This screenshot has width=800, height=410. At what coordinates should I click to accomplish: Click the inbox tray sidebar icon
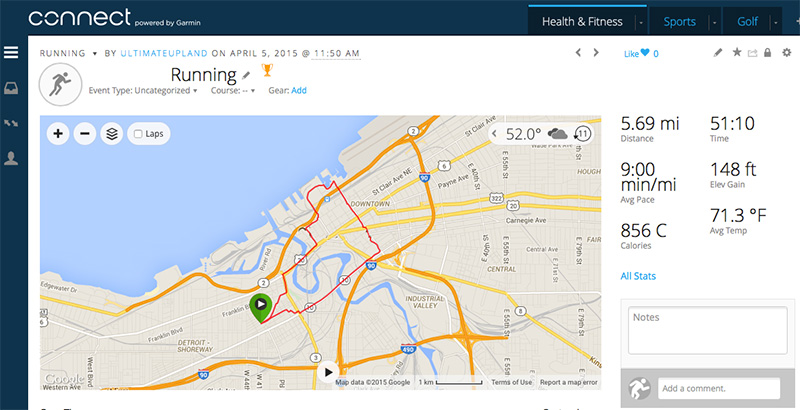coord(11,88)
